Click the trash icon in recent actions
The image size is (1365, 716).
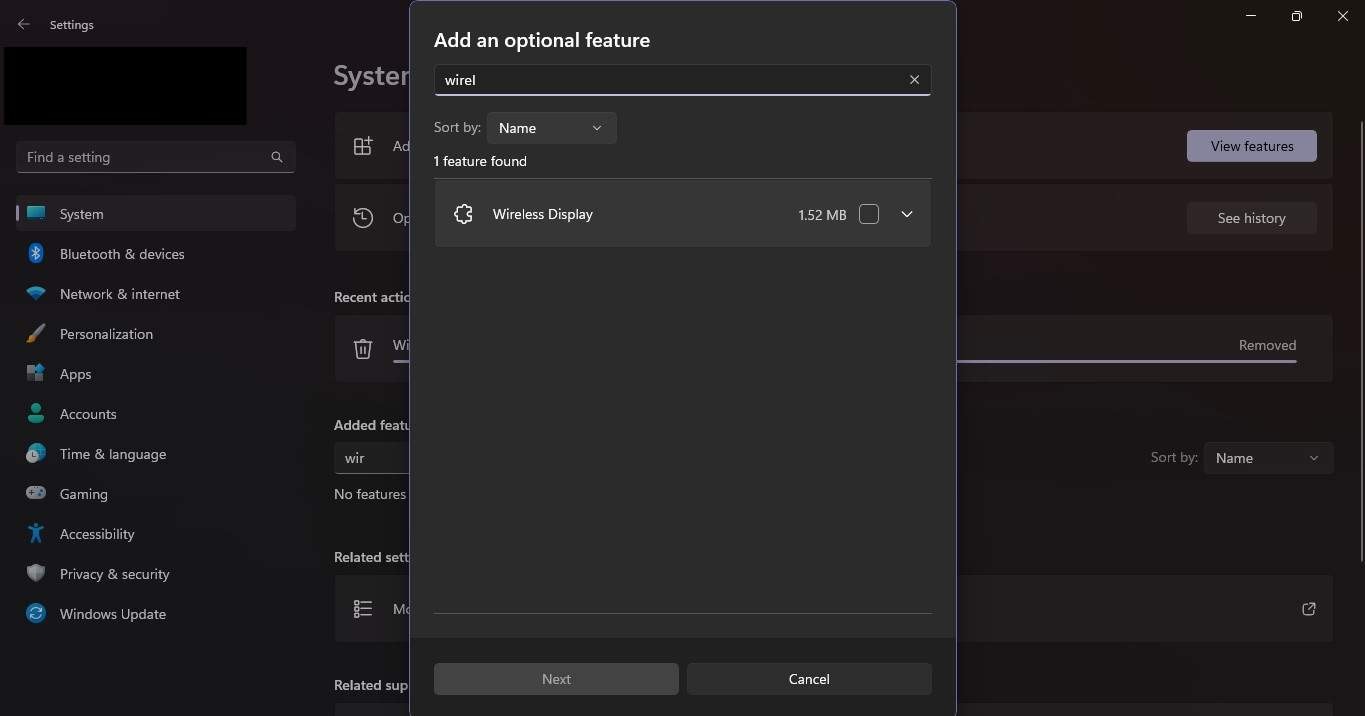coord(363,348)
